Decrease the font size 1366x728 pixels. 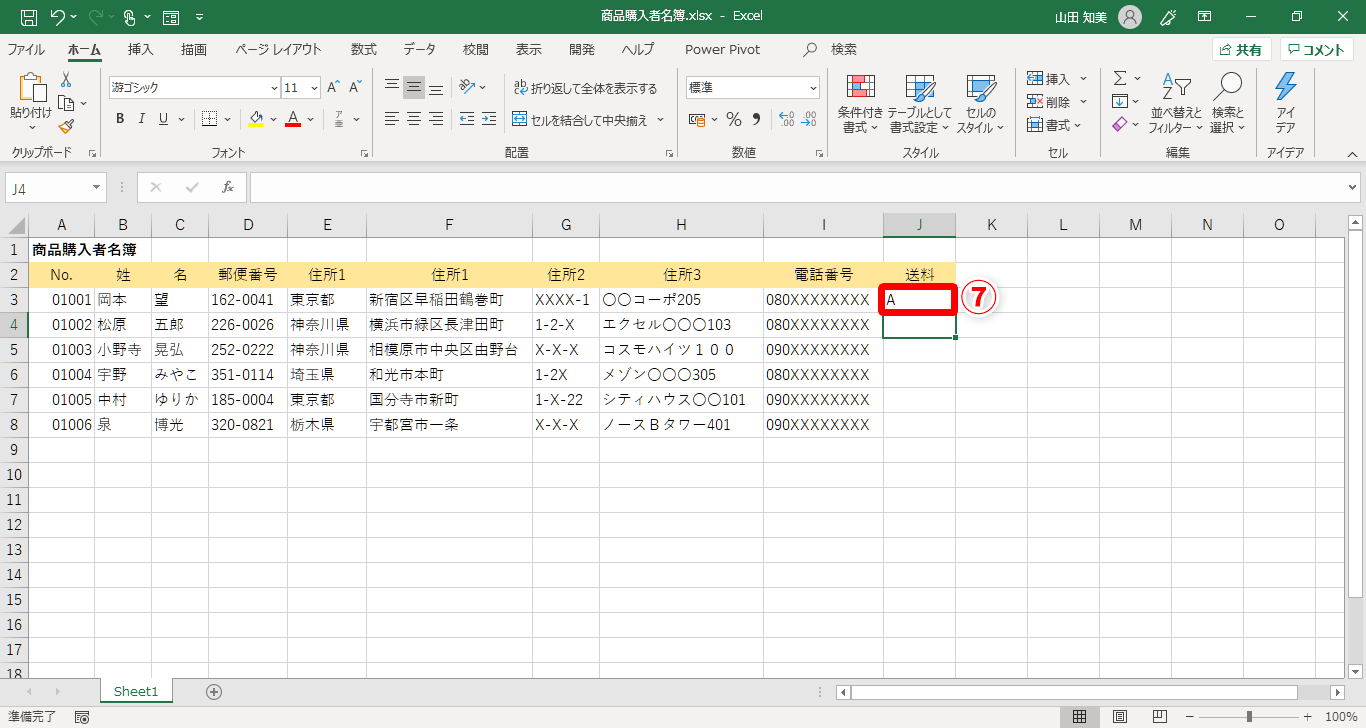click(x=356, y=87)
